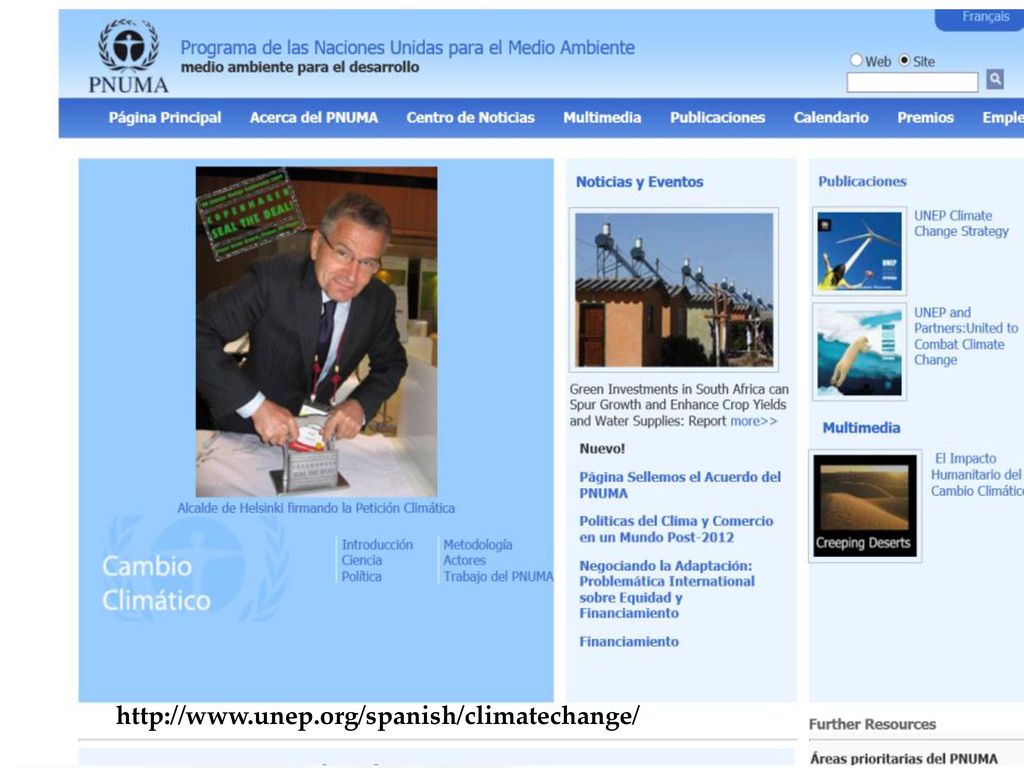Viewport: 1024px width, 768px height.
Task: Open UNEP Climate Change Strategy cover thumbnail
Action: [859, 251]
